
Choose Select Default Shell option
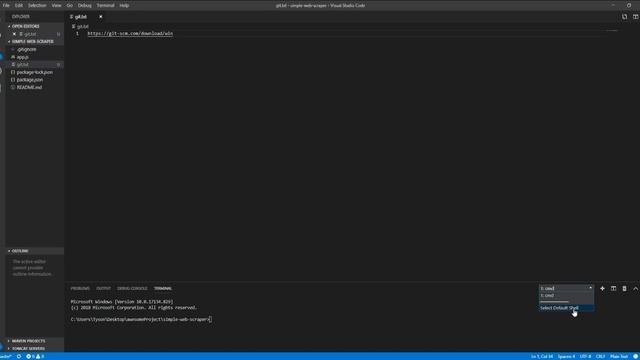tap(566, 308)
